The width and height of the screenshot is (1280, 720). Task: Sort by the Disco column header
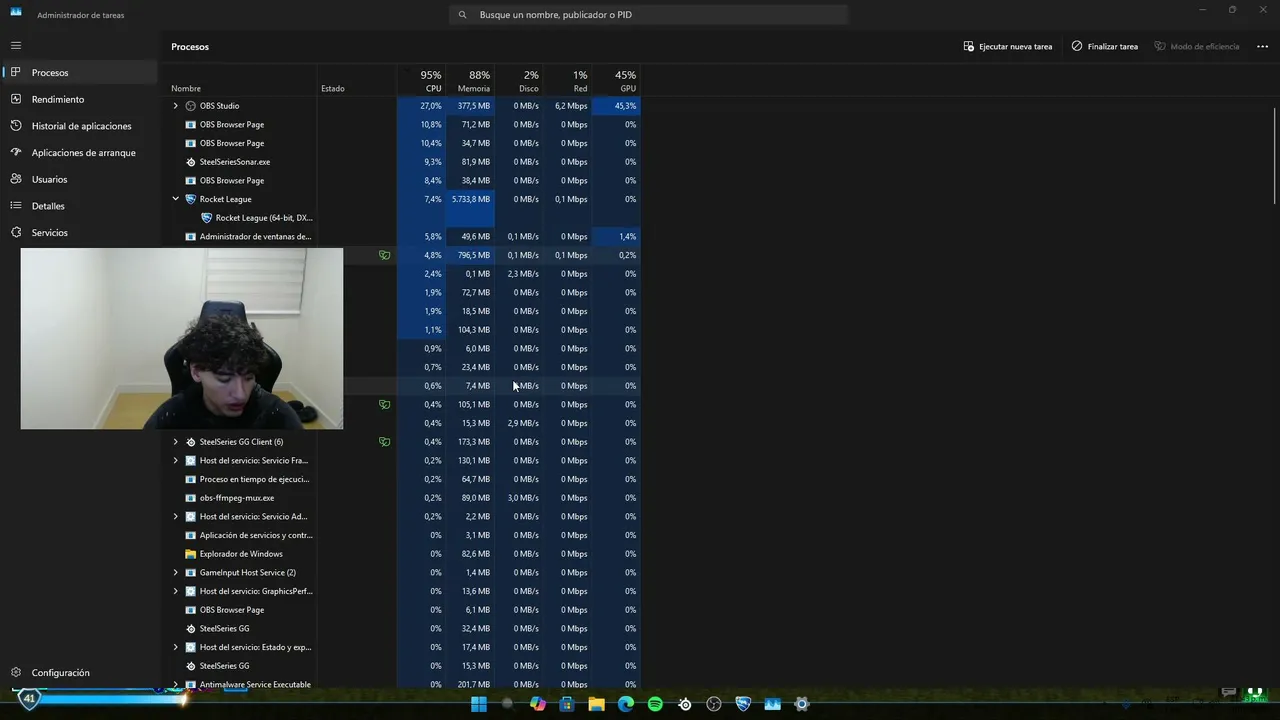coord(519,82)
